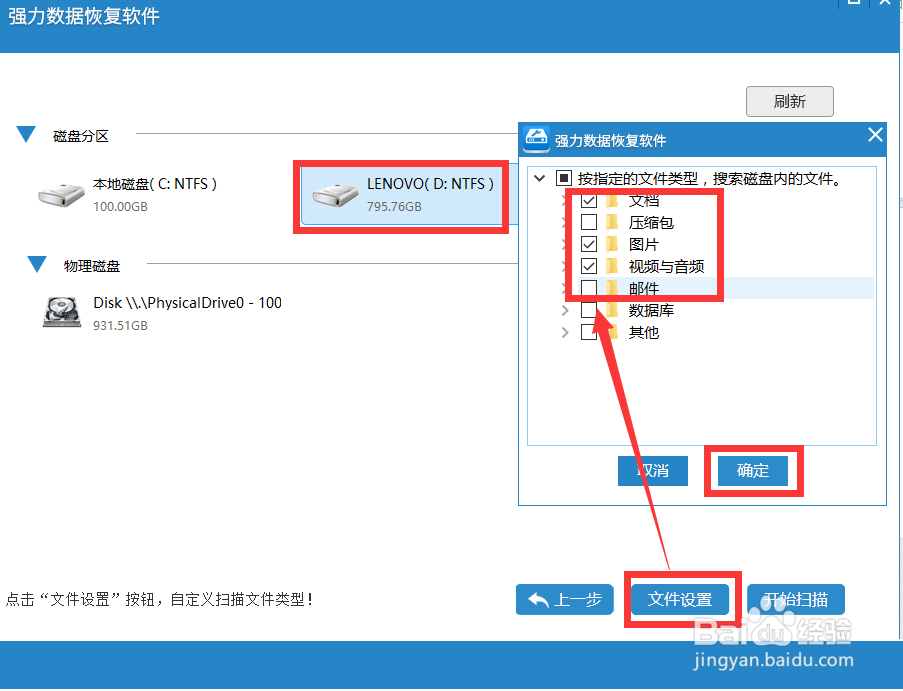The width and height of the screenshot is (903, 691).
Task: Open the 文件设置 file settings button
Action: point(680,599)
